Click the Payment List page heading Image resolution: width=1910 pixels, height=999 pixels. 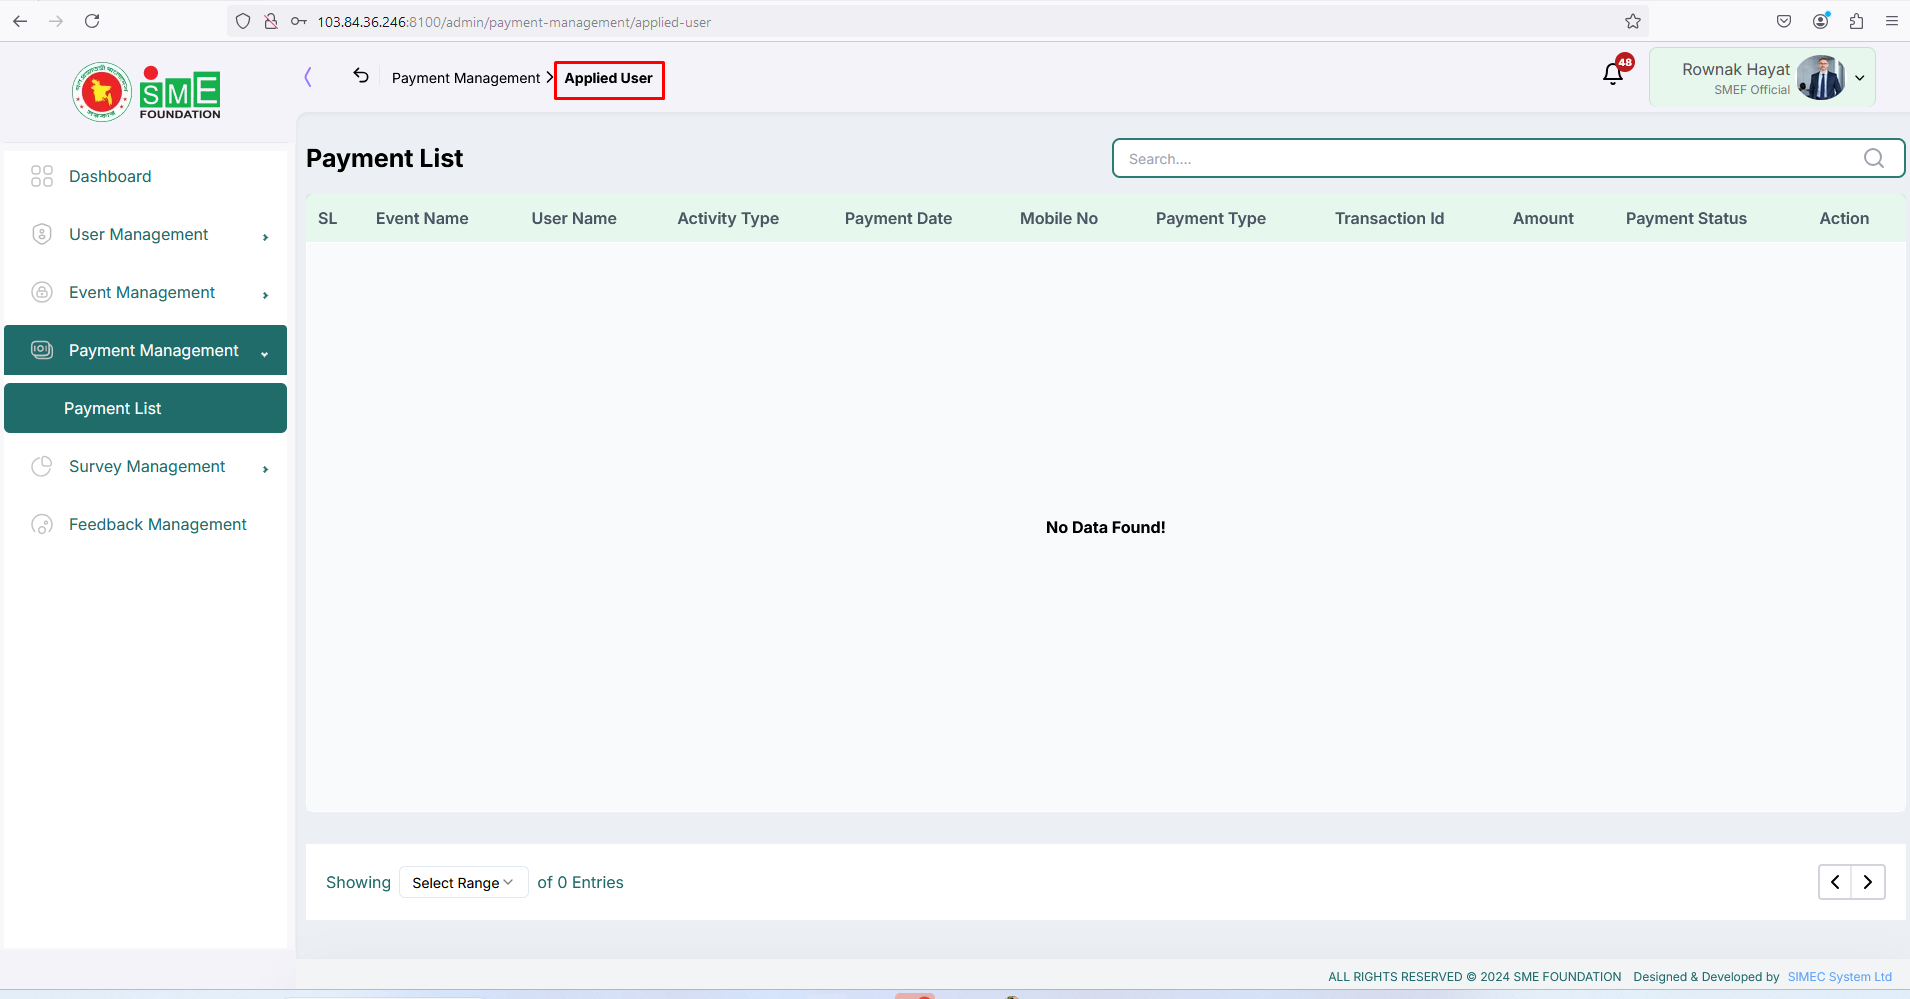coord(385,158)
